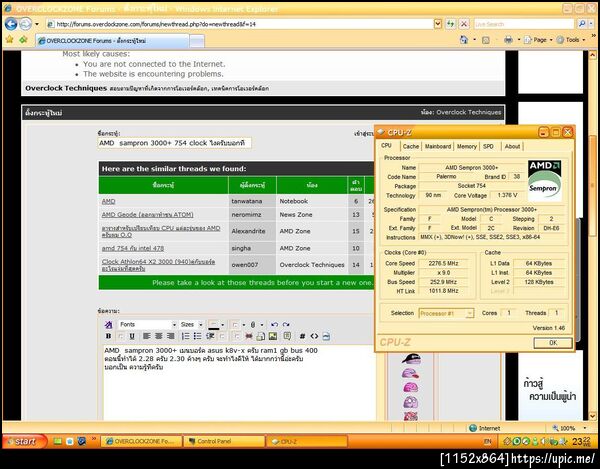Image resolution: width=600 pixels, height=469 pixels.
Task: Open the 'AMD Geode' thread link
Action: 147,215
